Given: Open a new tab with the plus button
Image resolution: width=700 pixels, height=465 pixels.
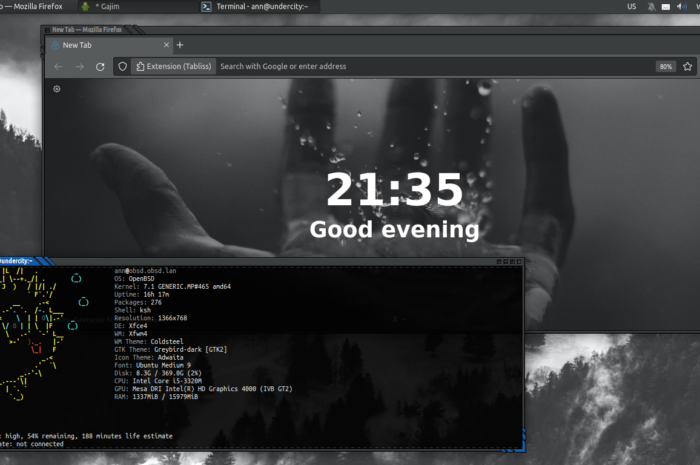Looking at the screenshot, I should point(180,45).
